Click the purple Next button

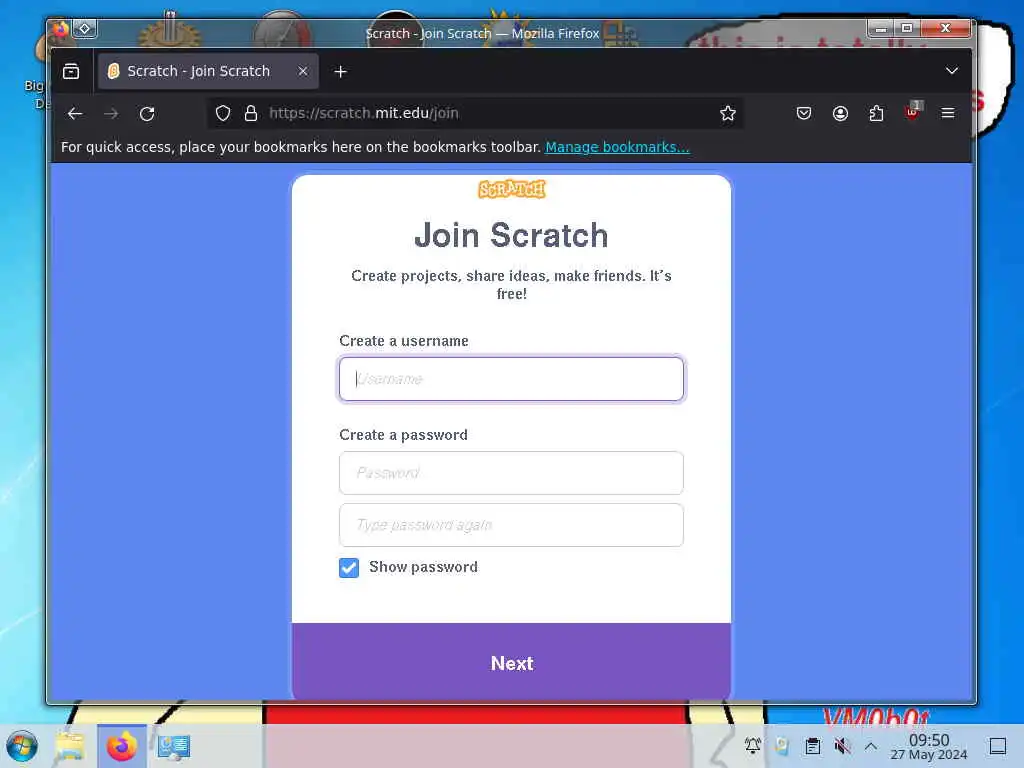(x=511, y=663)
